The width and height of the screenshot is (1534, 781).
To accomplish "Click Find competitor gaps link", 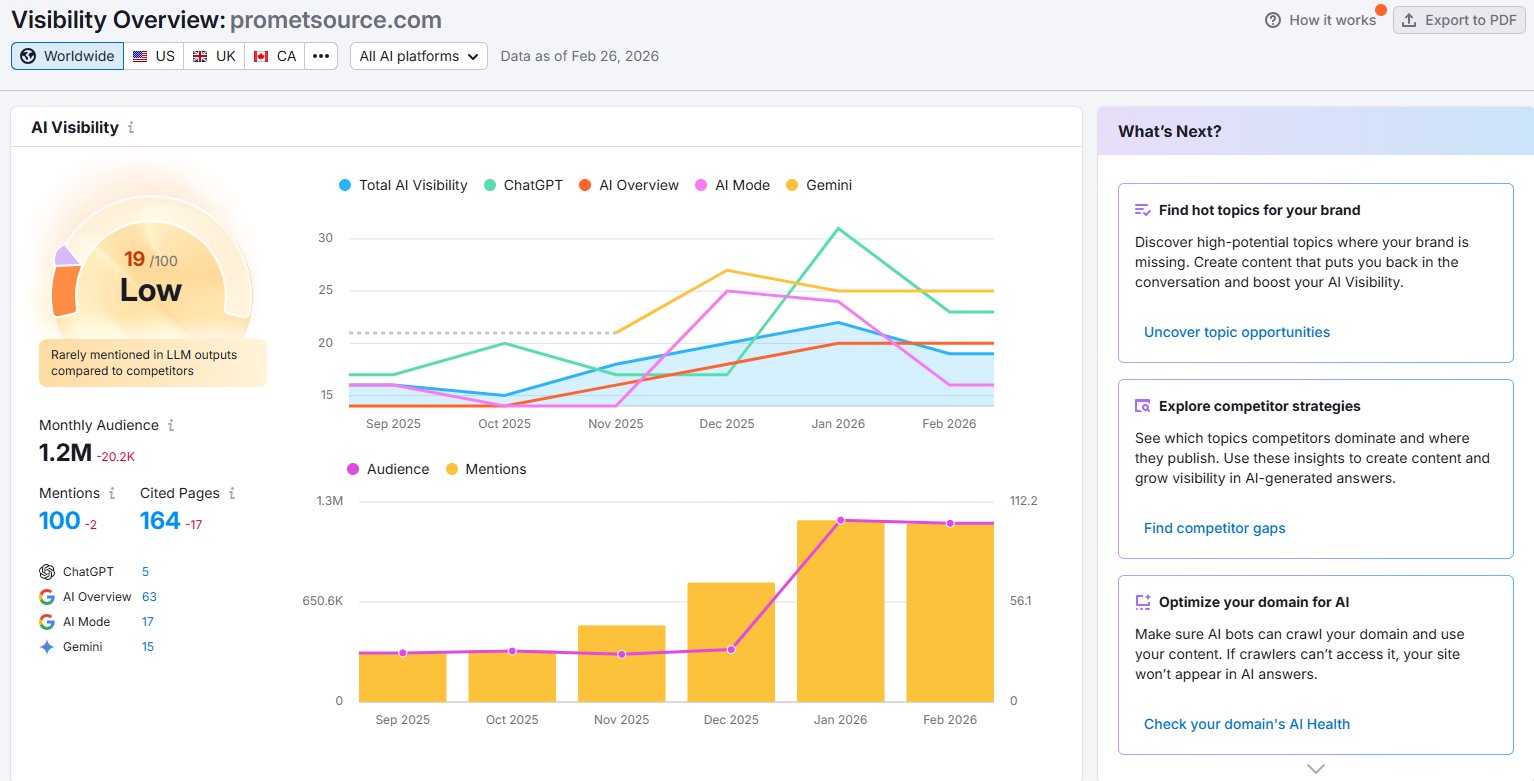I will point(1215,528).
